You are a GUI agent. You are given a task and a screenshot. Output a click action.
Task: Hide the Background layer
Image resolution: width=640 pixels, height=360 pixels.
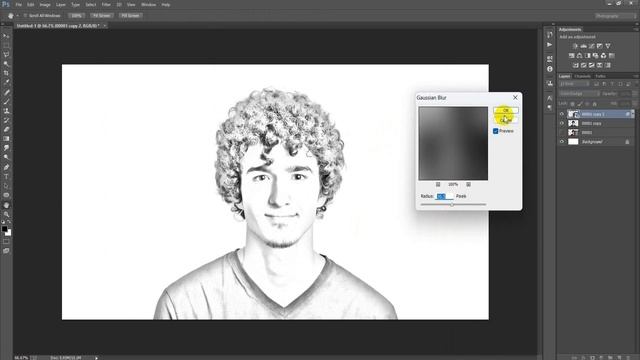pos(562,142)
